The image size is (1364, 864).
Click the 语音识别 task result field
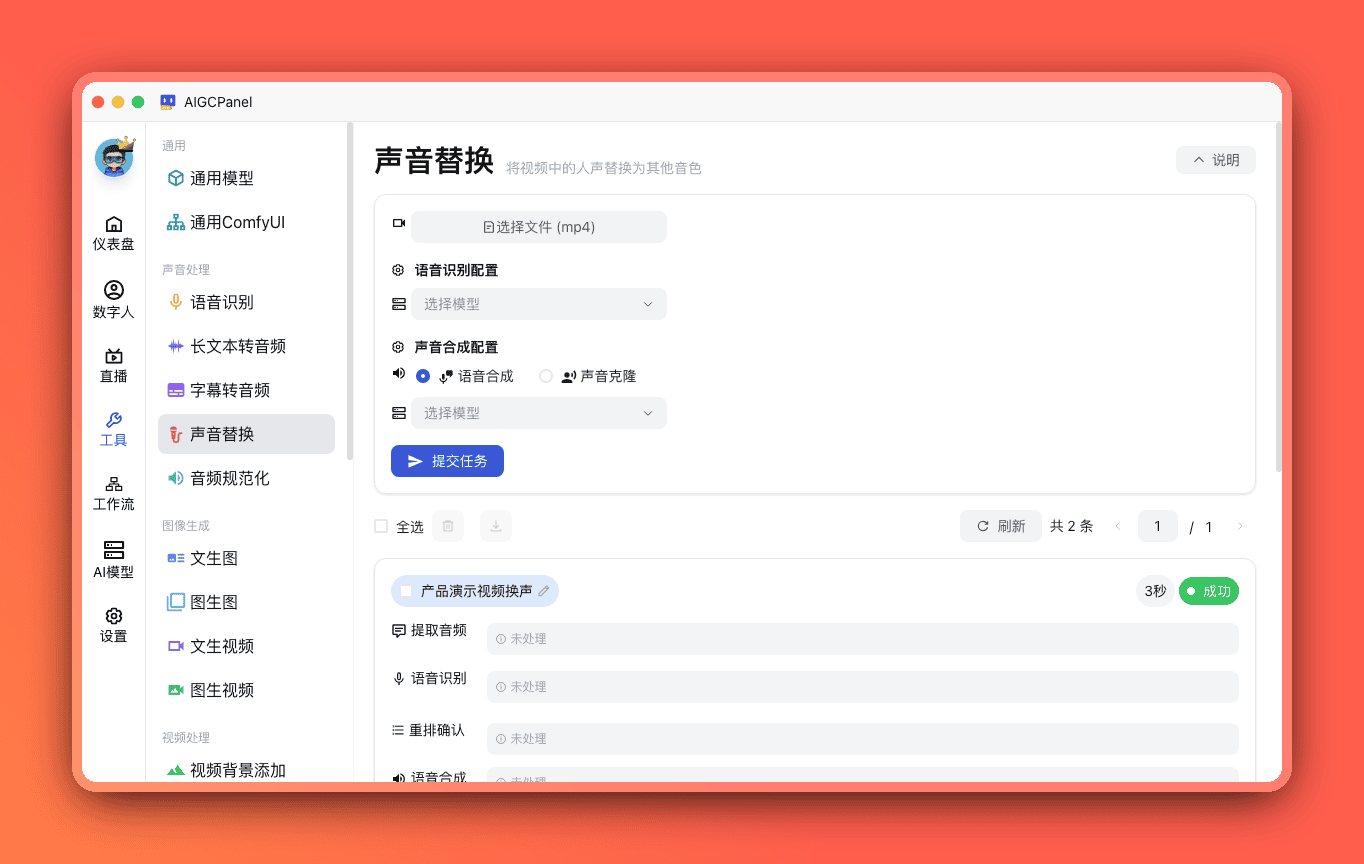coord(863,687)
